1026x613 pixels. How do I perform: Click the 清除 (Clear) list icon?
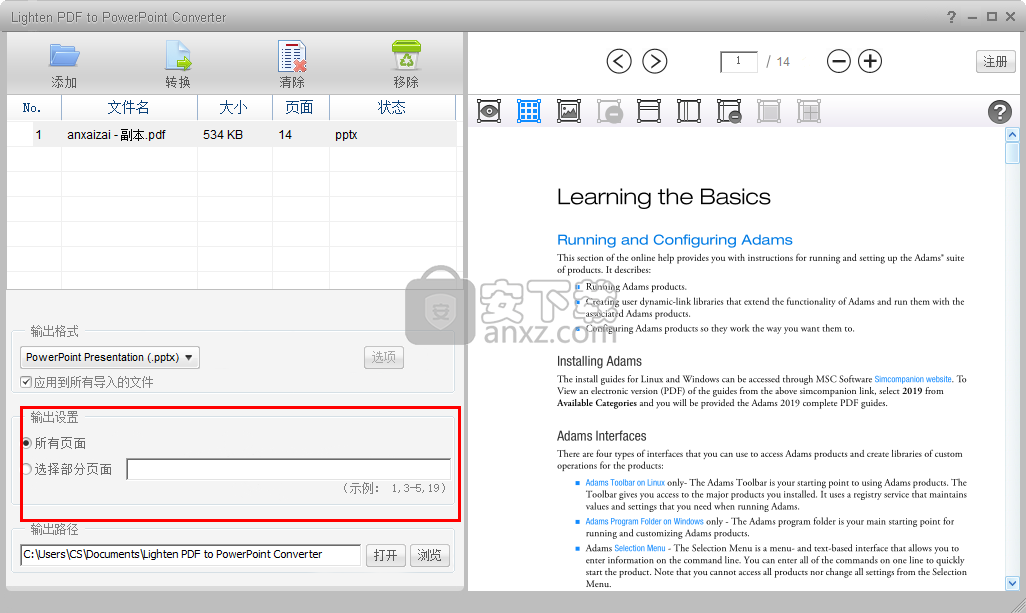(292, 56)
